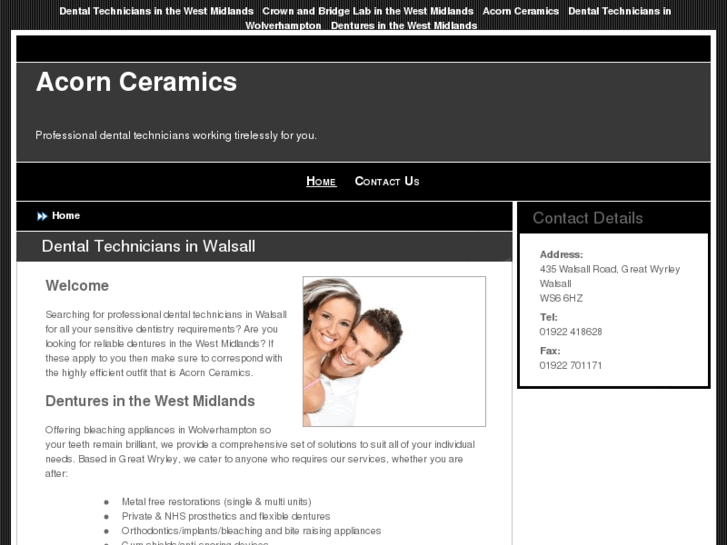Click the top 'Acorn Ceramics' link
This screenshot has width=727, height=545.
pos(521,11)
